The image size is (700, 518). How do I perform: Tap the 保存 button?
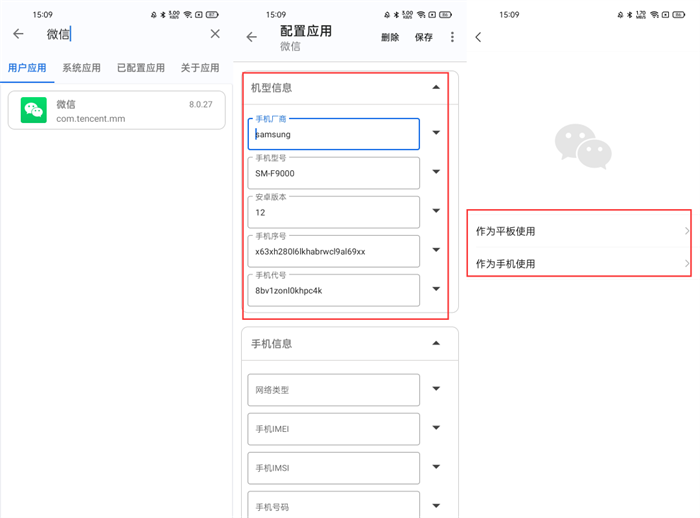coord(423,38)
